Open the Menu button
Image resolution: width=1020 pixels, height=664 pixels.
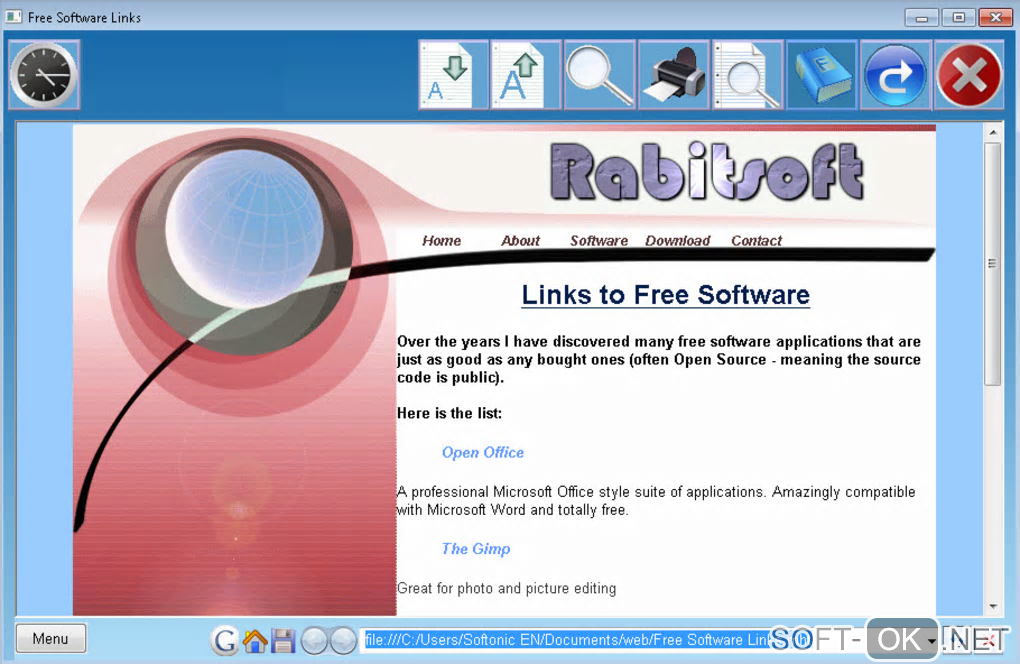51,639
